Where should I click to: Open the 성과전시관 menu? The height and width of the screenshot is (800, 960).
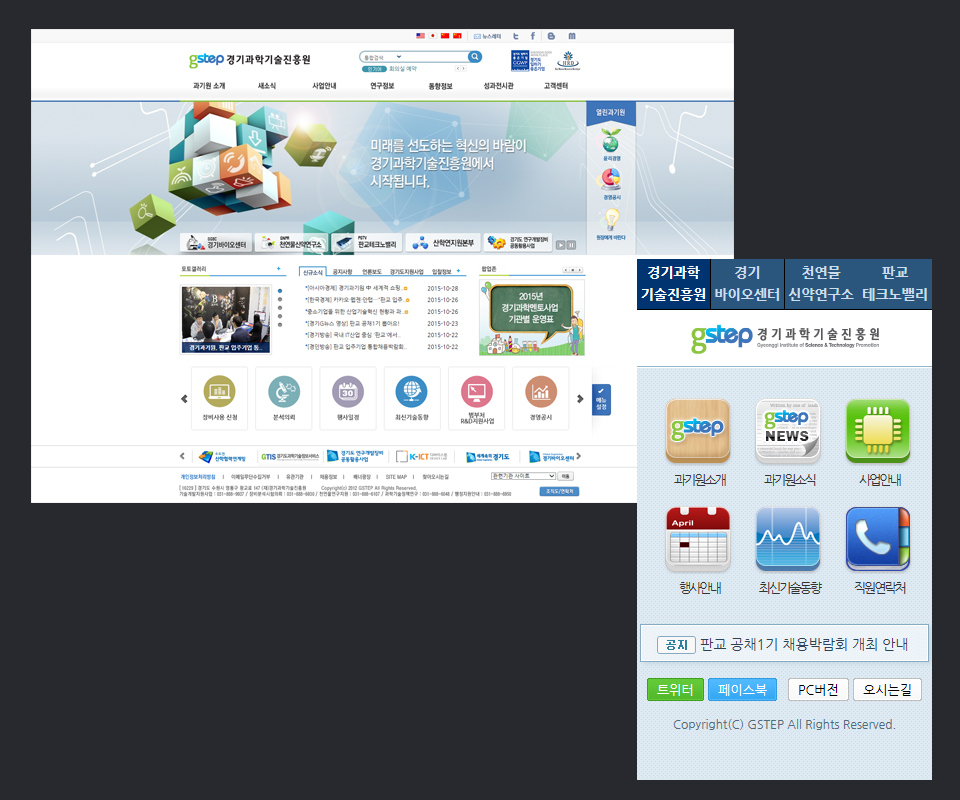498,86
